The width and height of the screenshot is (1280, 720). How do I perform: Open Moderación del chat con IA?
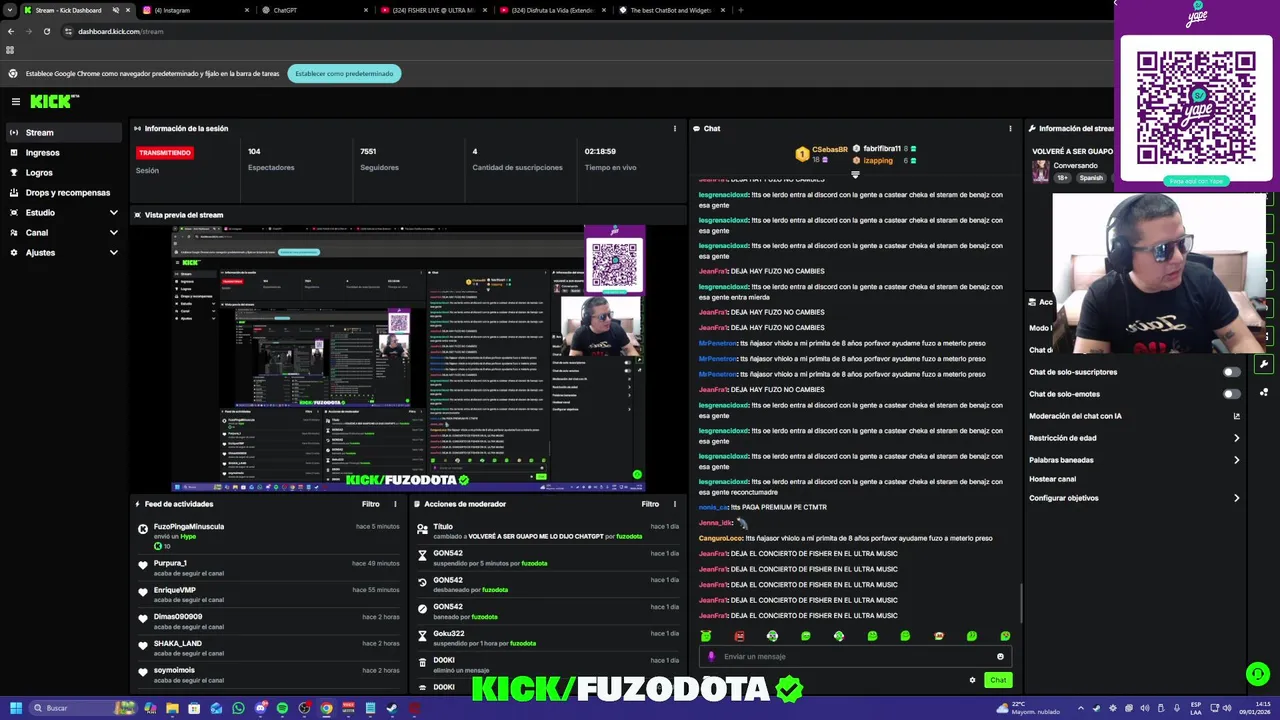[x=1135, y=416]
